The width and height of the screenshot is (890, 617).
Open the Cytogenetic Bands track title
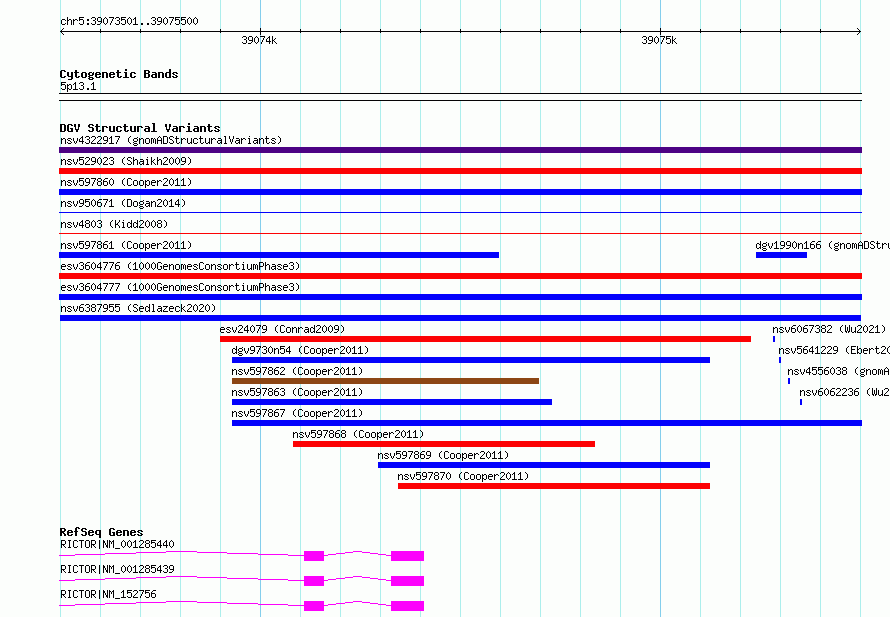(119, 74)
